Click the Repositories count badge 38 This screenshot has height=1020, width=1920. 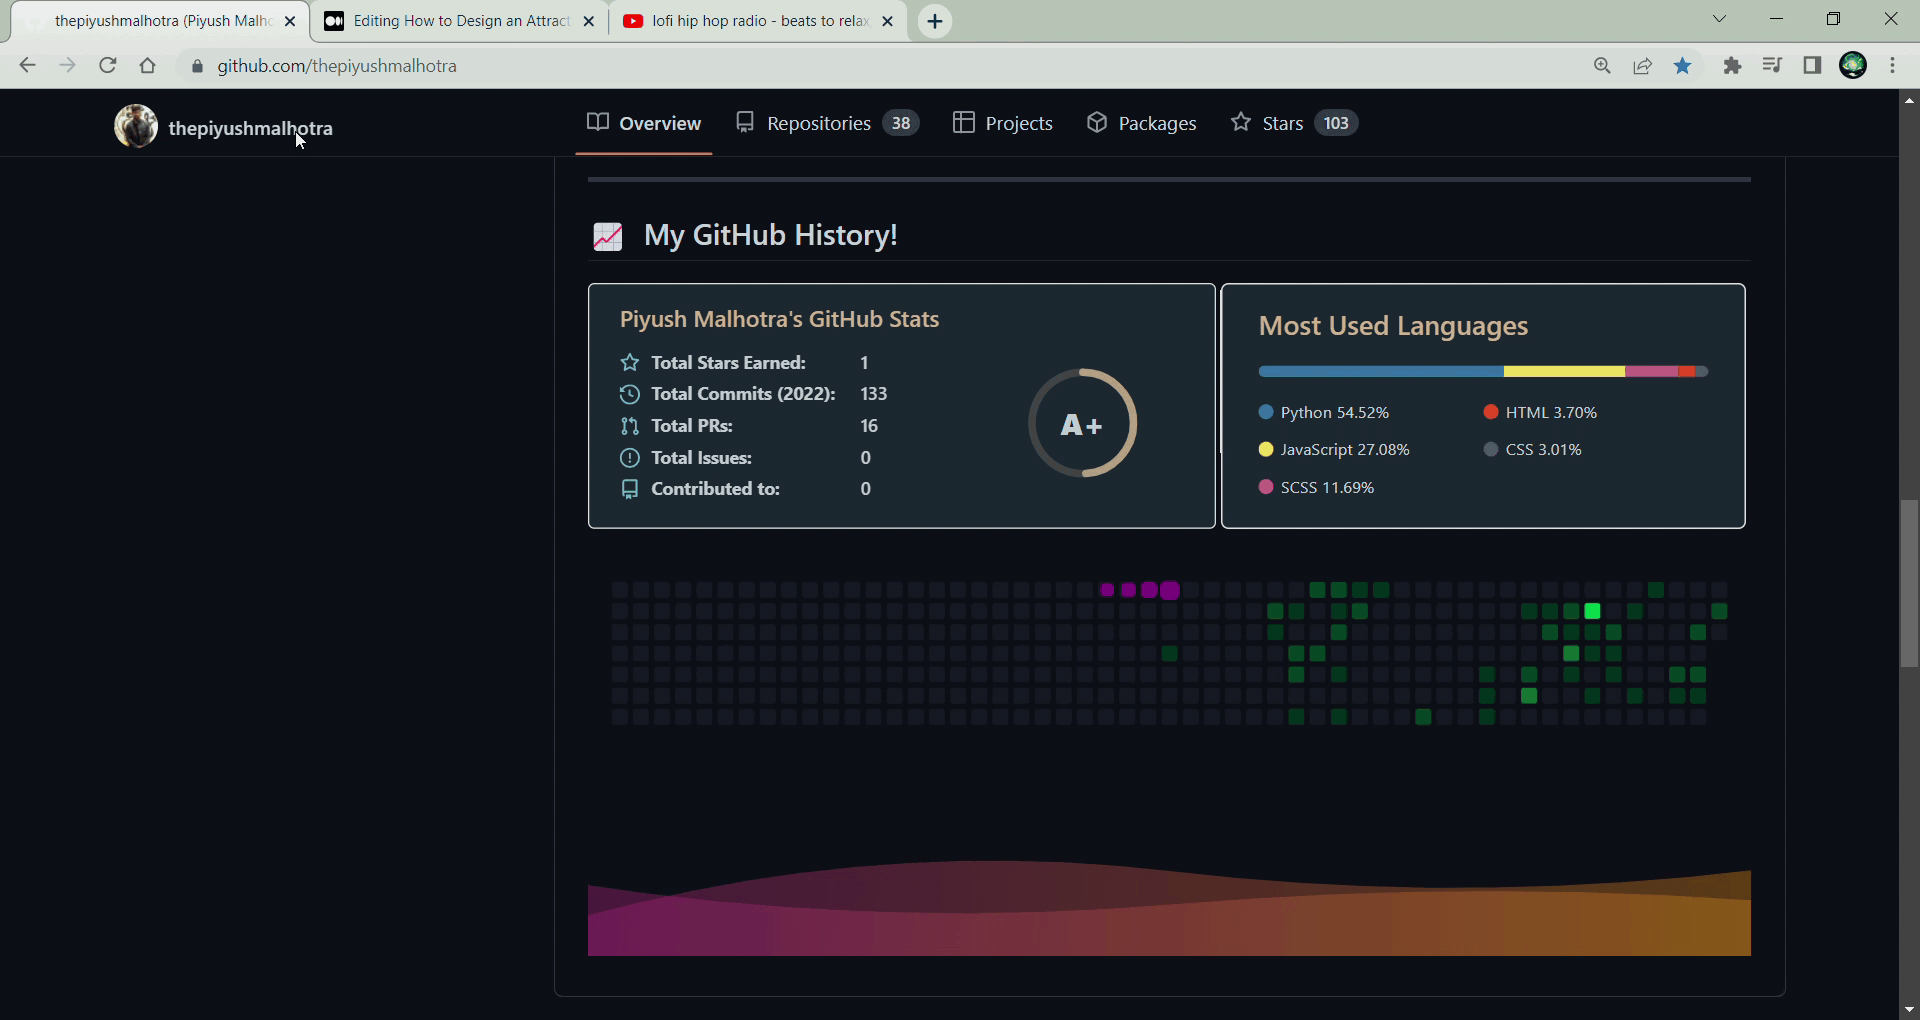tap(901, 123)
